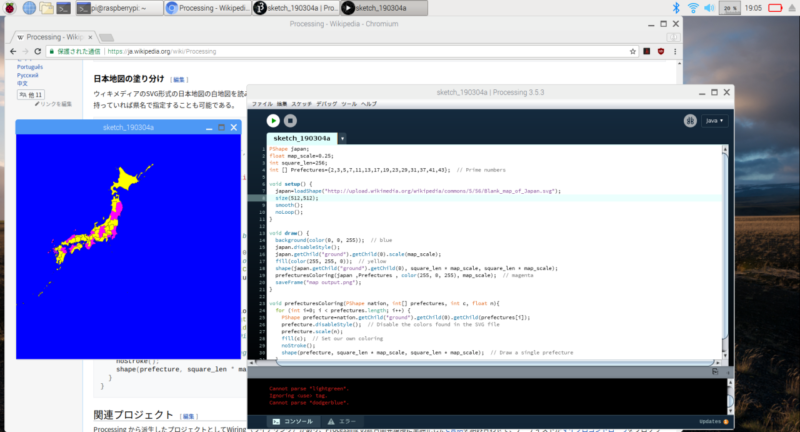Run the sketch with the play button

pos(273,120)
